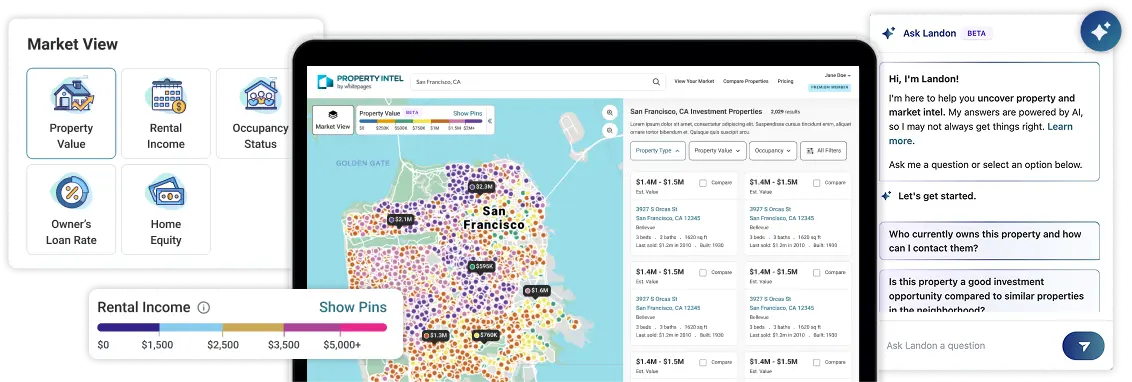Open the Market View layers button on map
1132x382 pixels.
pyautogui.click(x=333, y=120)
